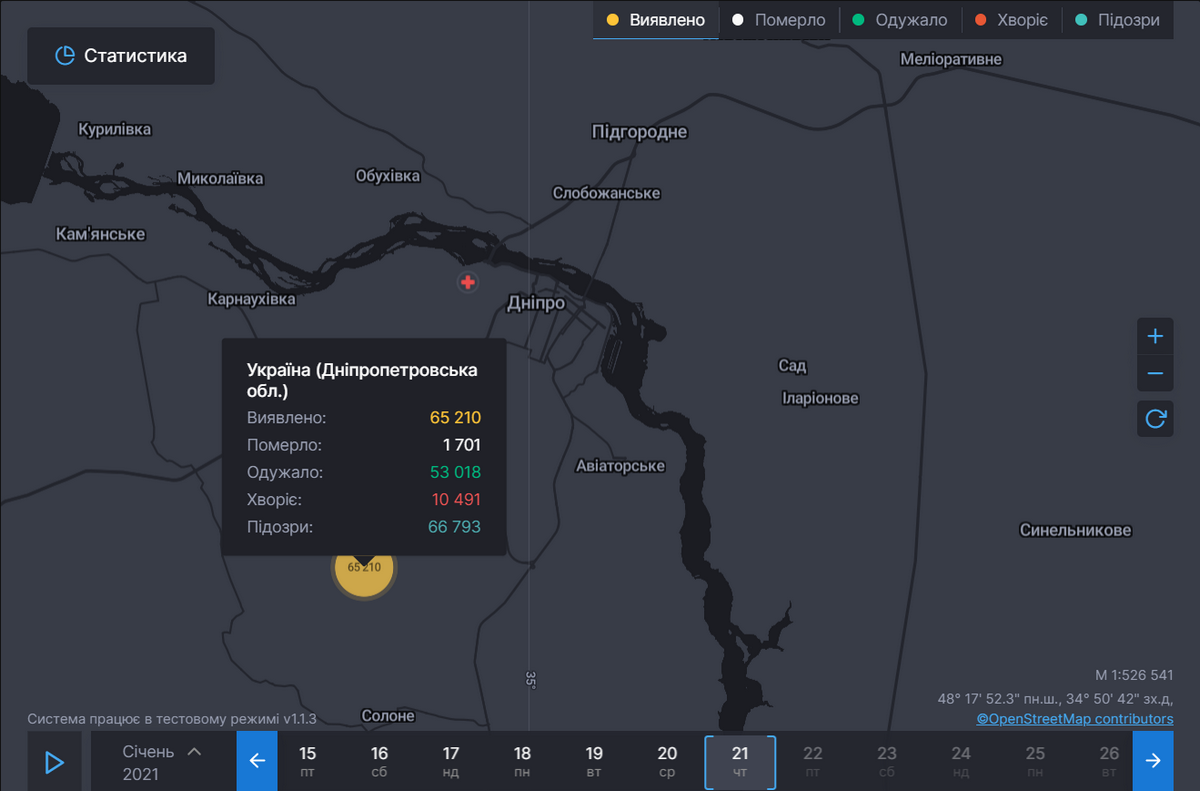Open the OpenStreetMap contributors link
This screenshot has height=791, width=1200.
(1075, 719)
